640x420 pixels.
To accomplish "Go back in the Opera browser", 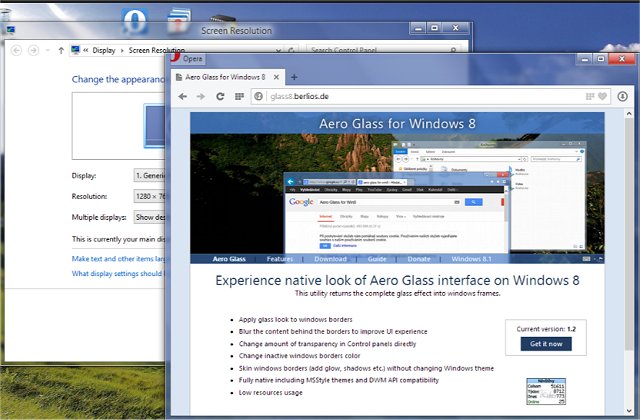I will tap(182, 97).
